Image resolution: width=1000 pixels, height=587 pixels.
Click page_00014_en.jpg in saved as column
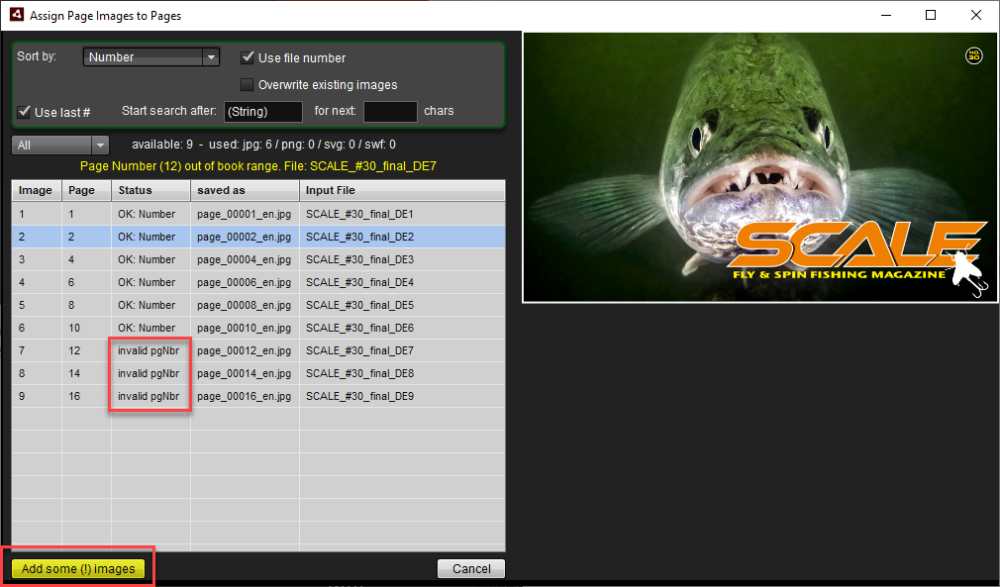coord(245,373)
